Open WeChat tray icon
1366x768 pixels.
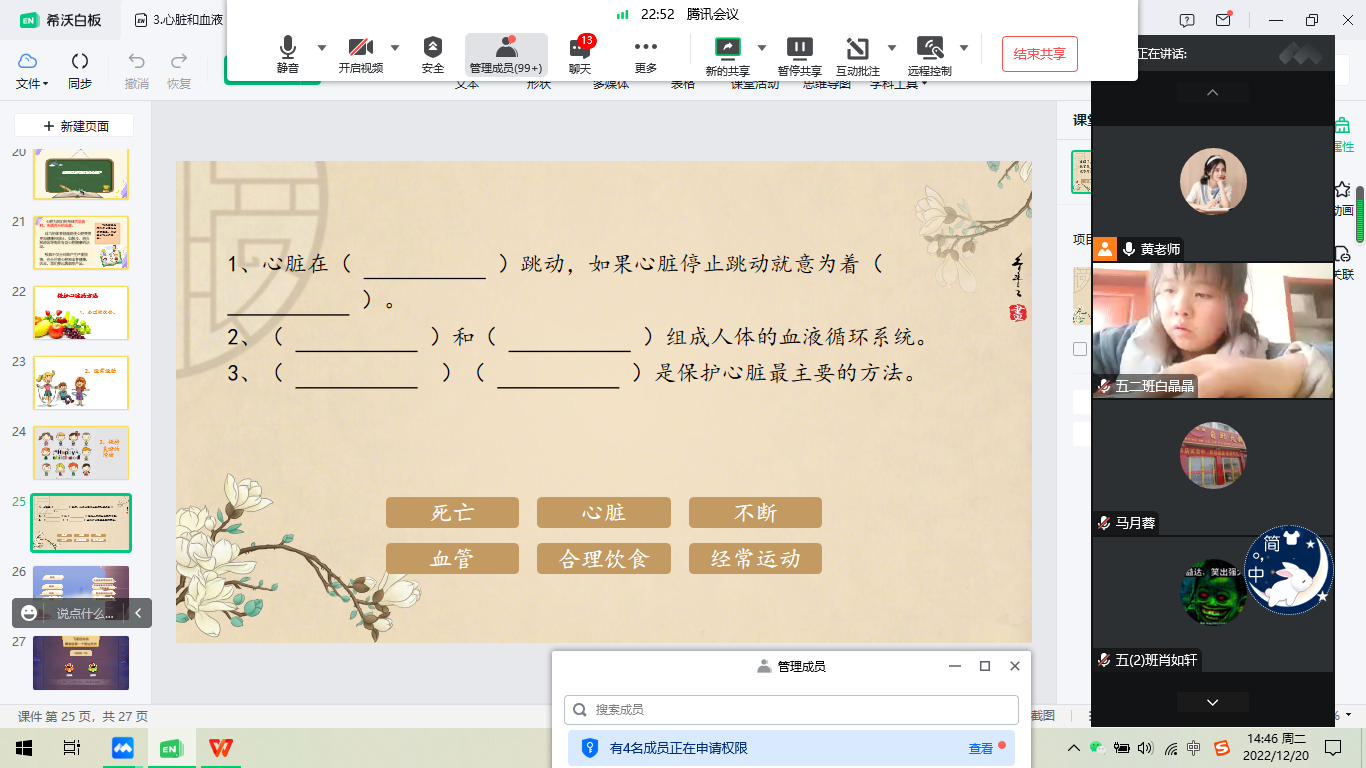click(x=1097, y=747)
